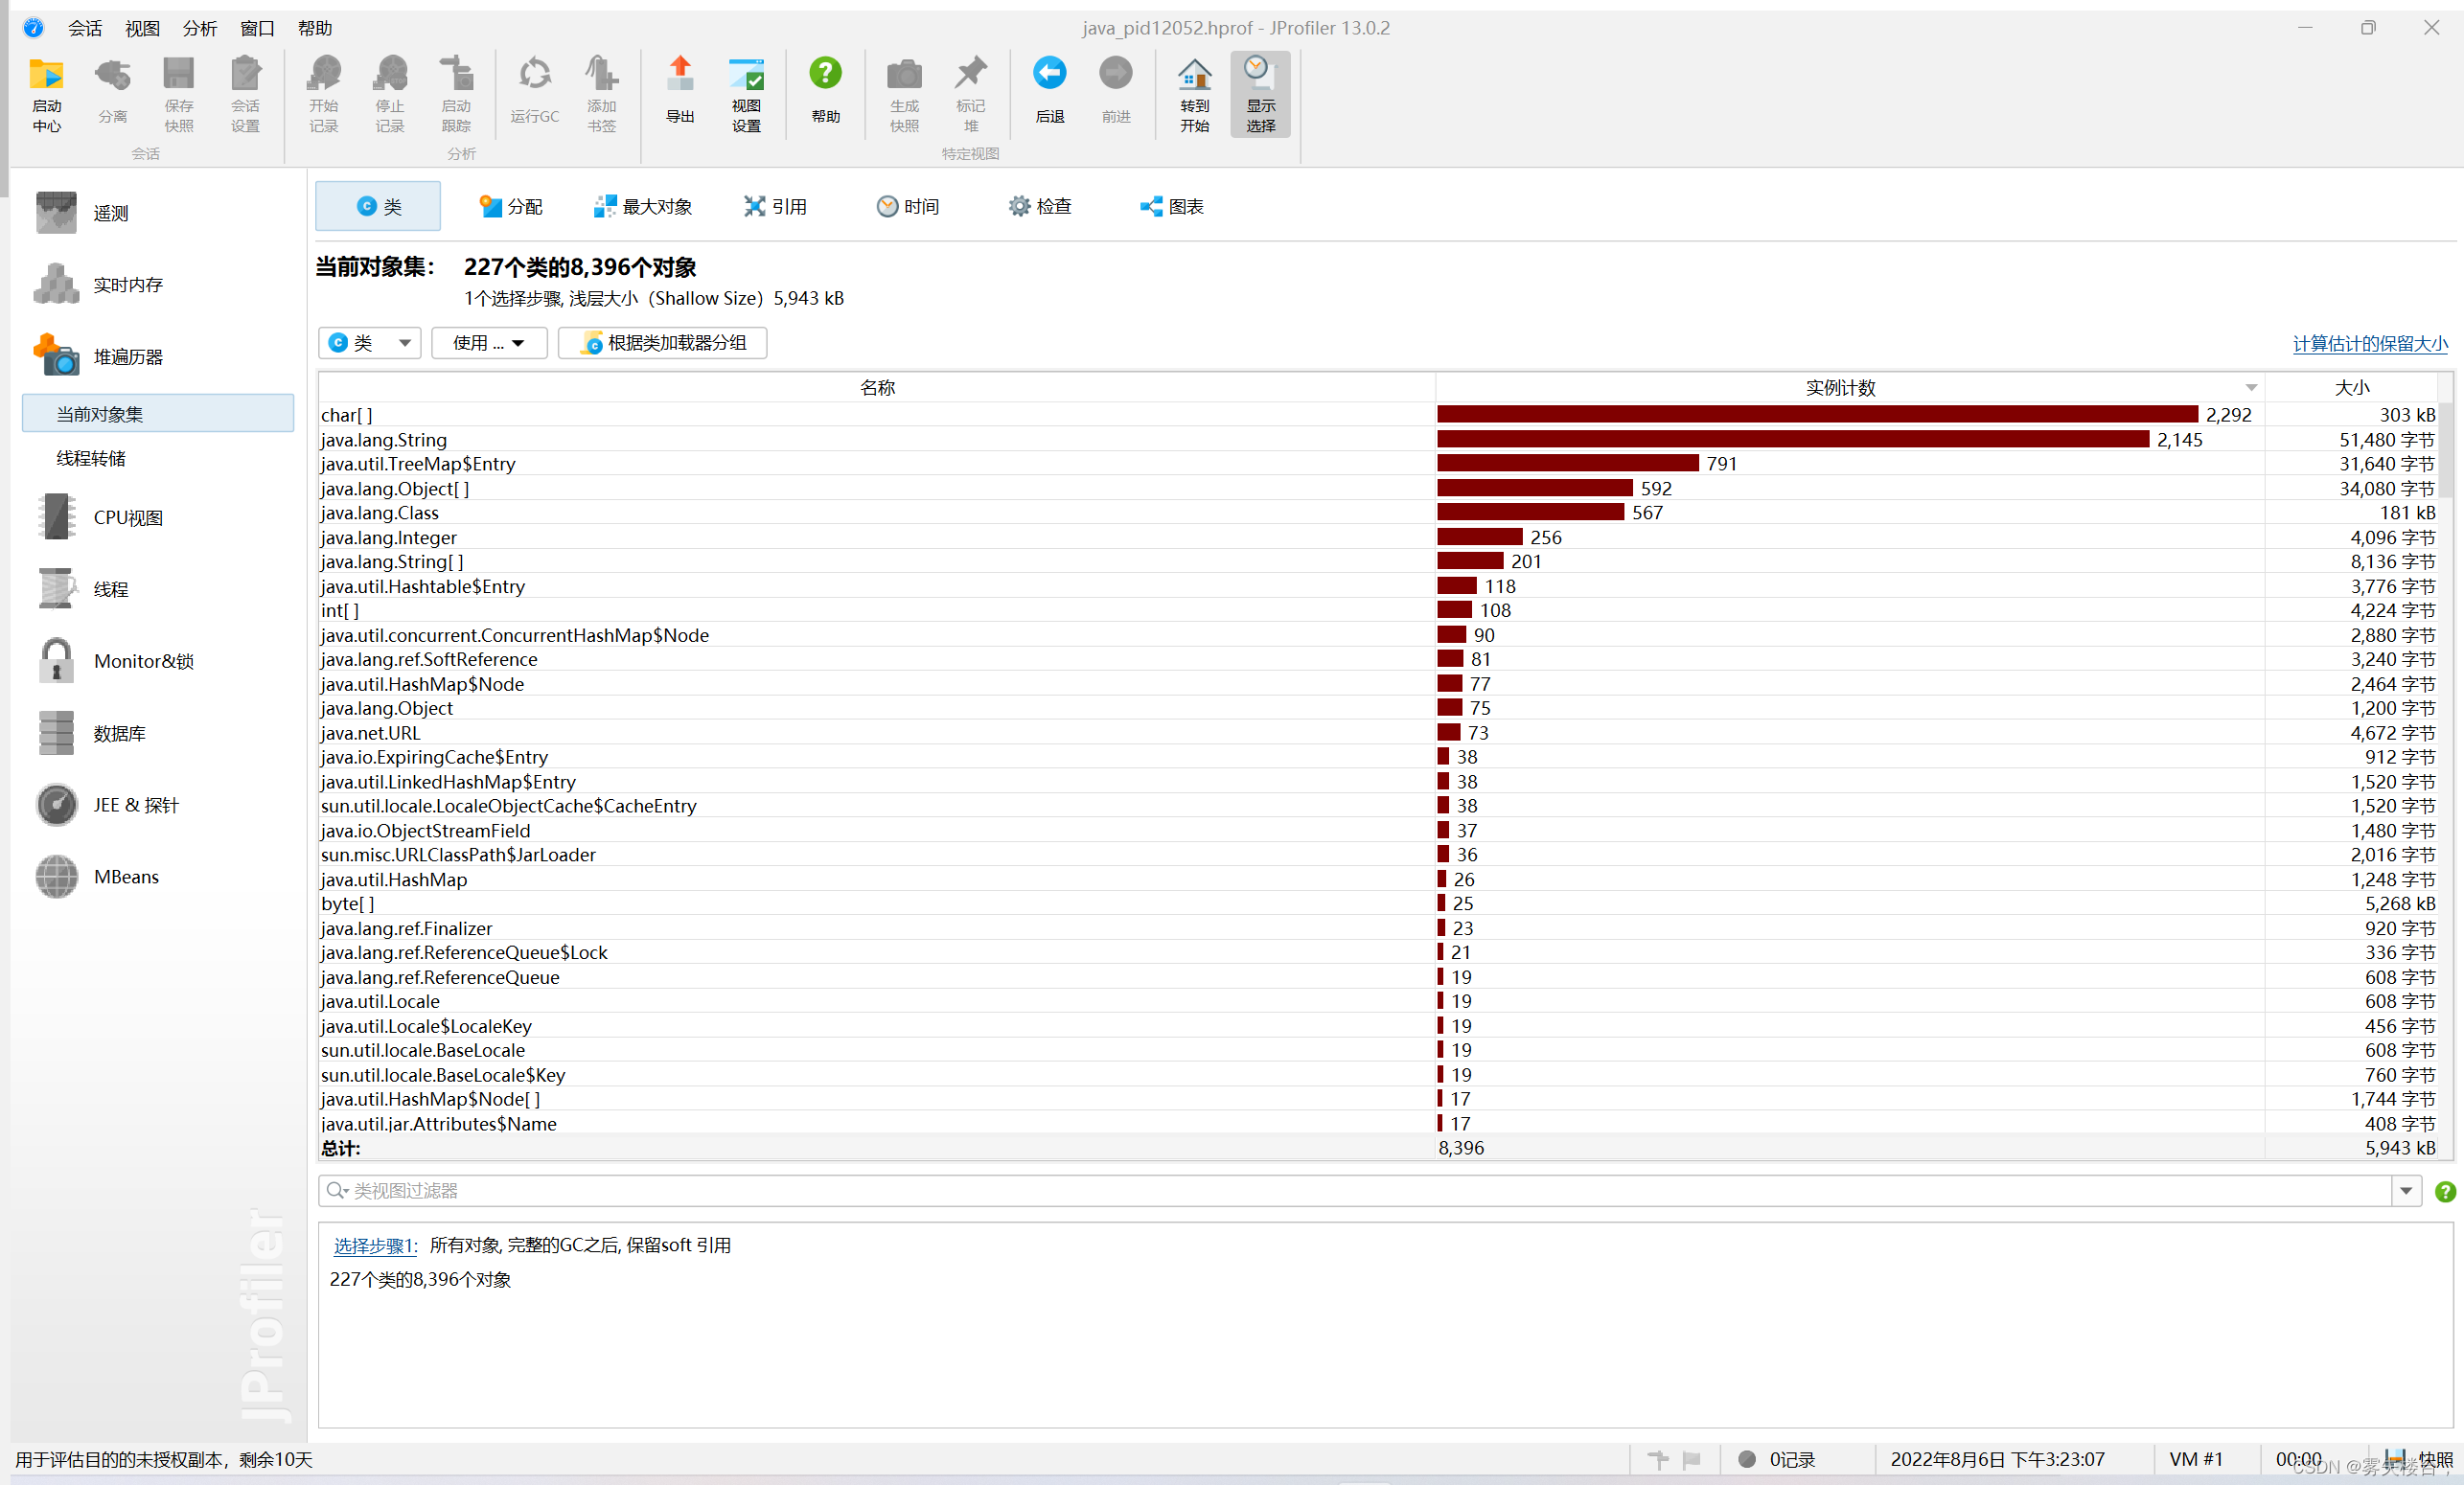Toggle the 显示选择 show selection button
2464x1485 pixels.
coord(1261,94)
